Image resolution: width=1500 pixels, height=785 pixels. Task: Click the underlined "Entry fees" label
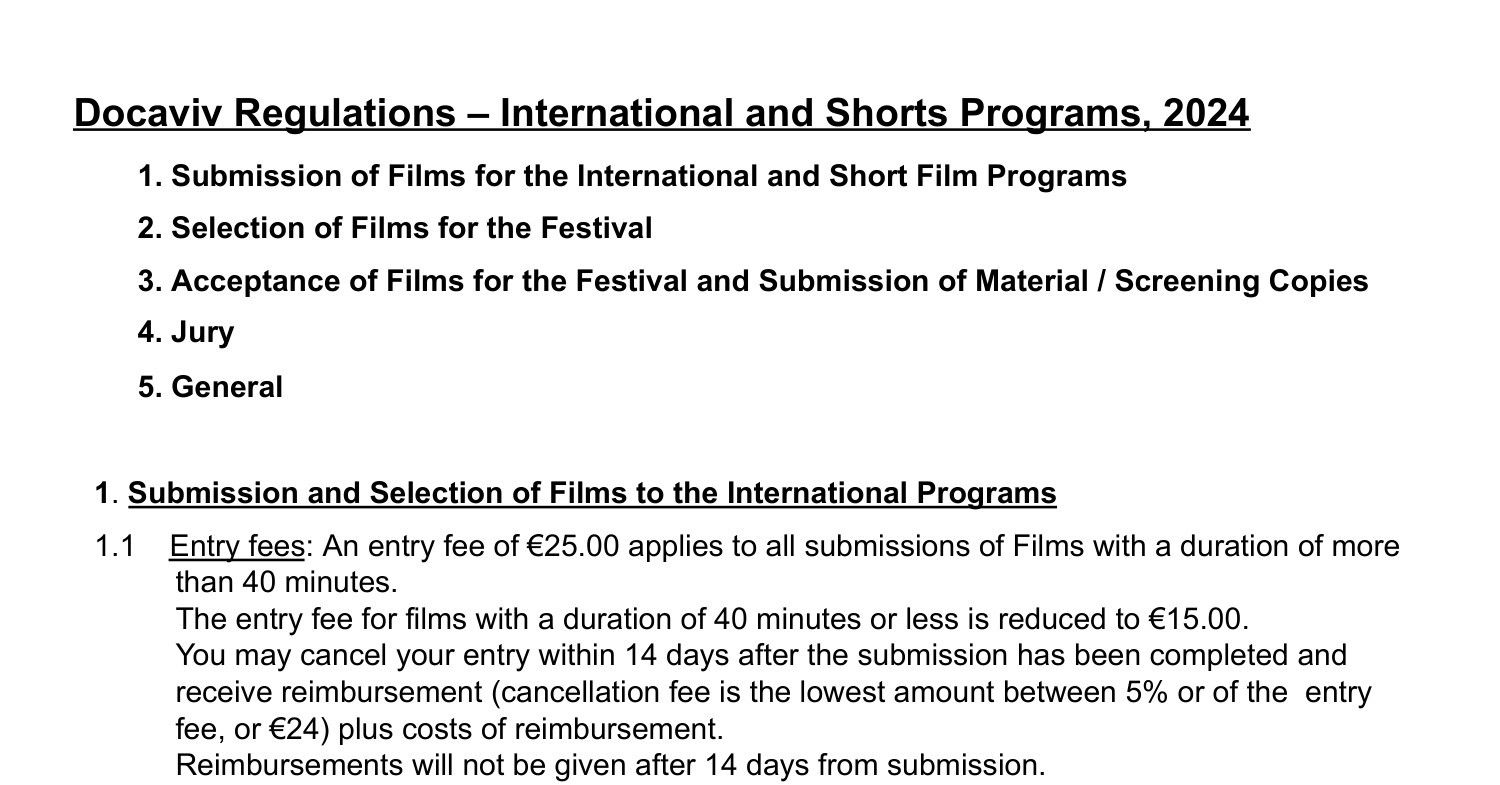pyautogui.click(x=237, y=546)
